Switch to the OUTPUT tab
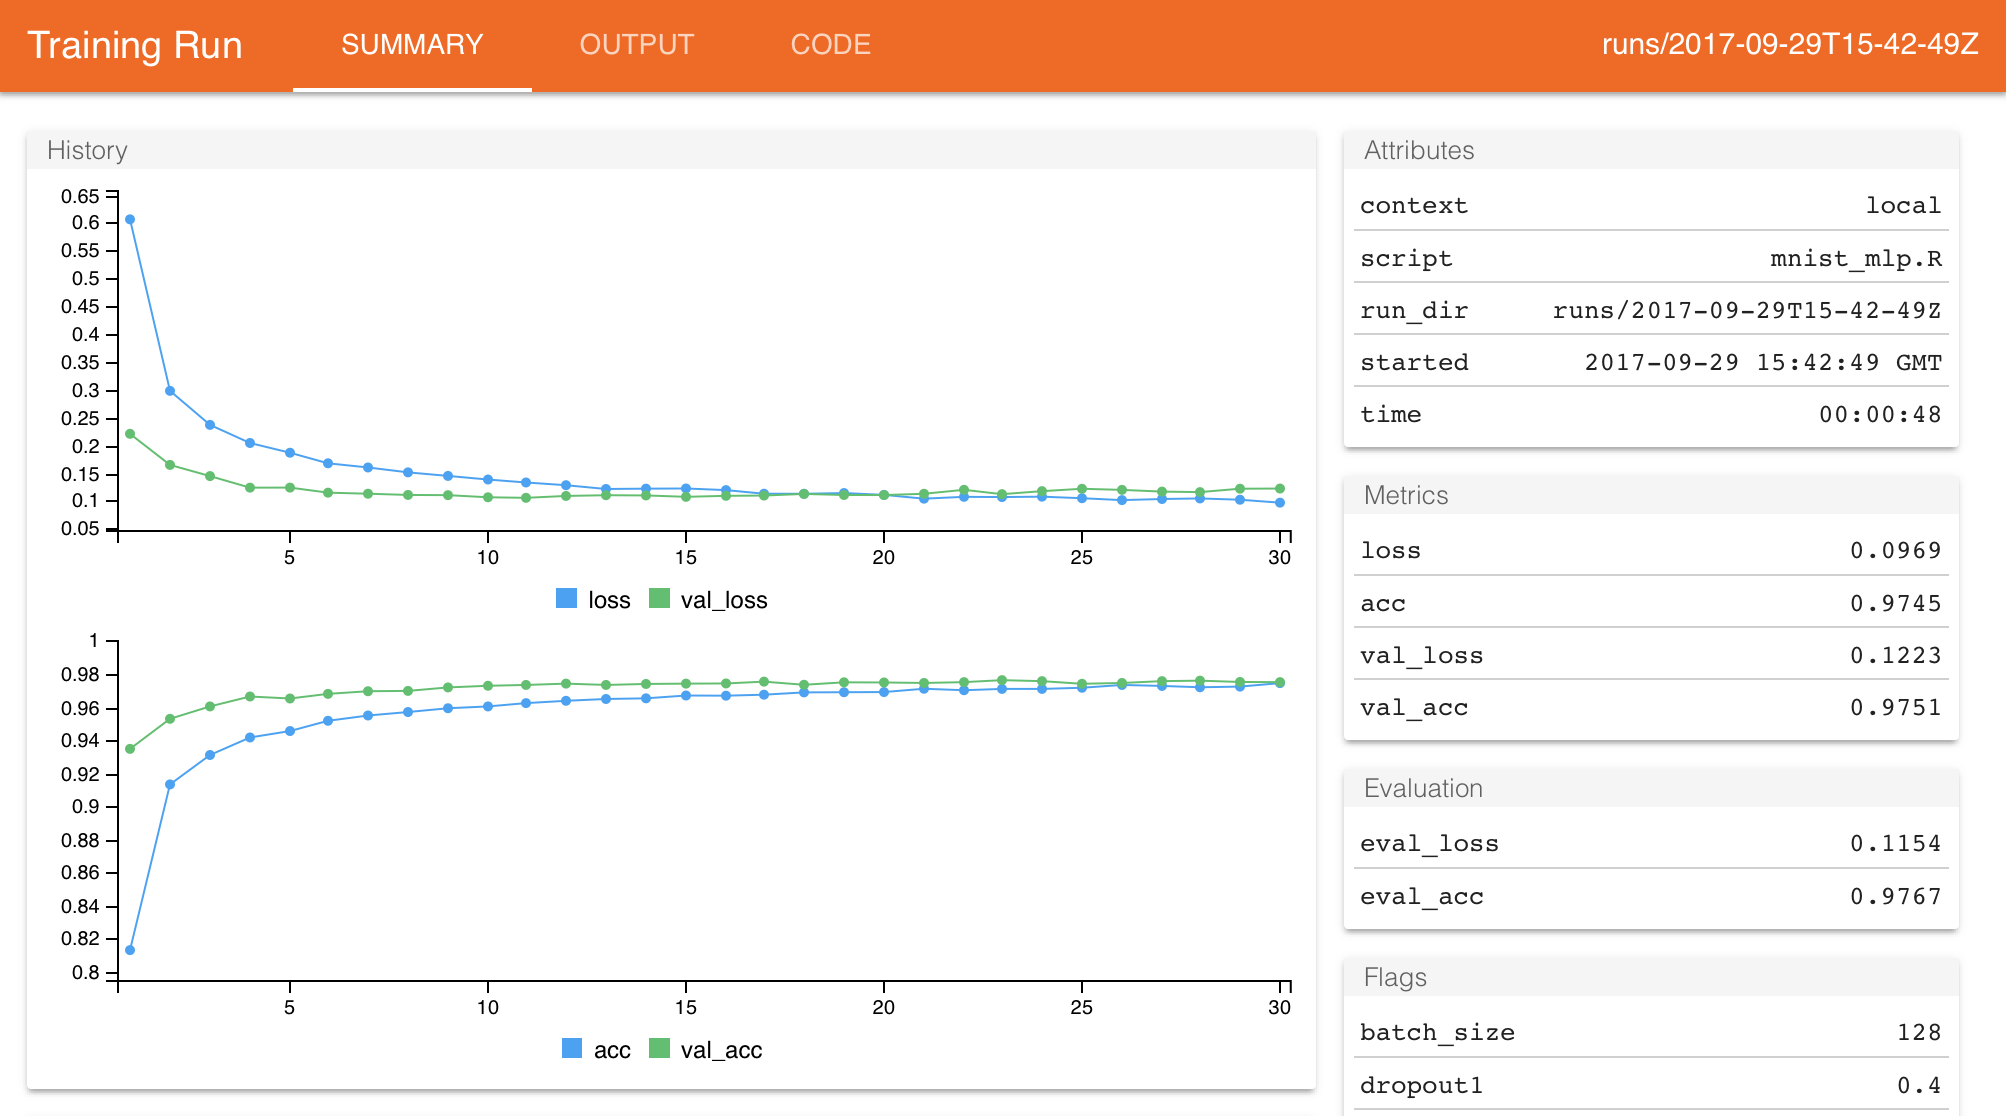The height and width of the screenshot is (1116, 2006). click(636, 45)
